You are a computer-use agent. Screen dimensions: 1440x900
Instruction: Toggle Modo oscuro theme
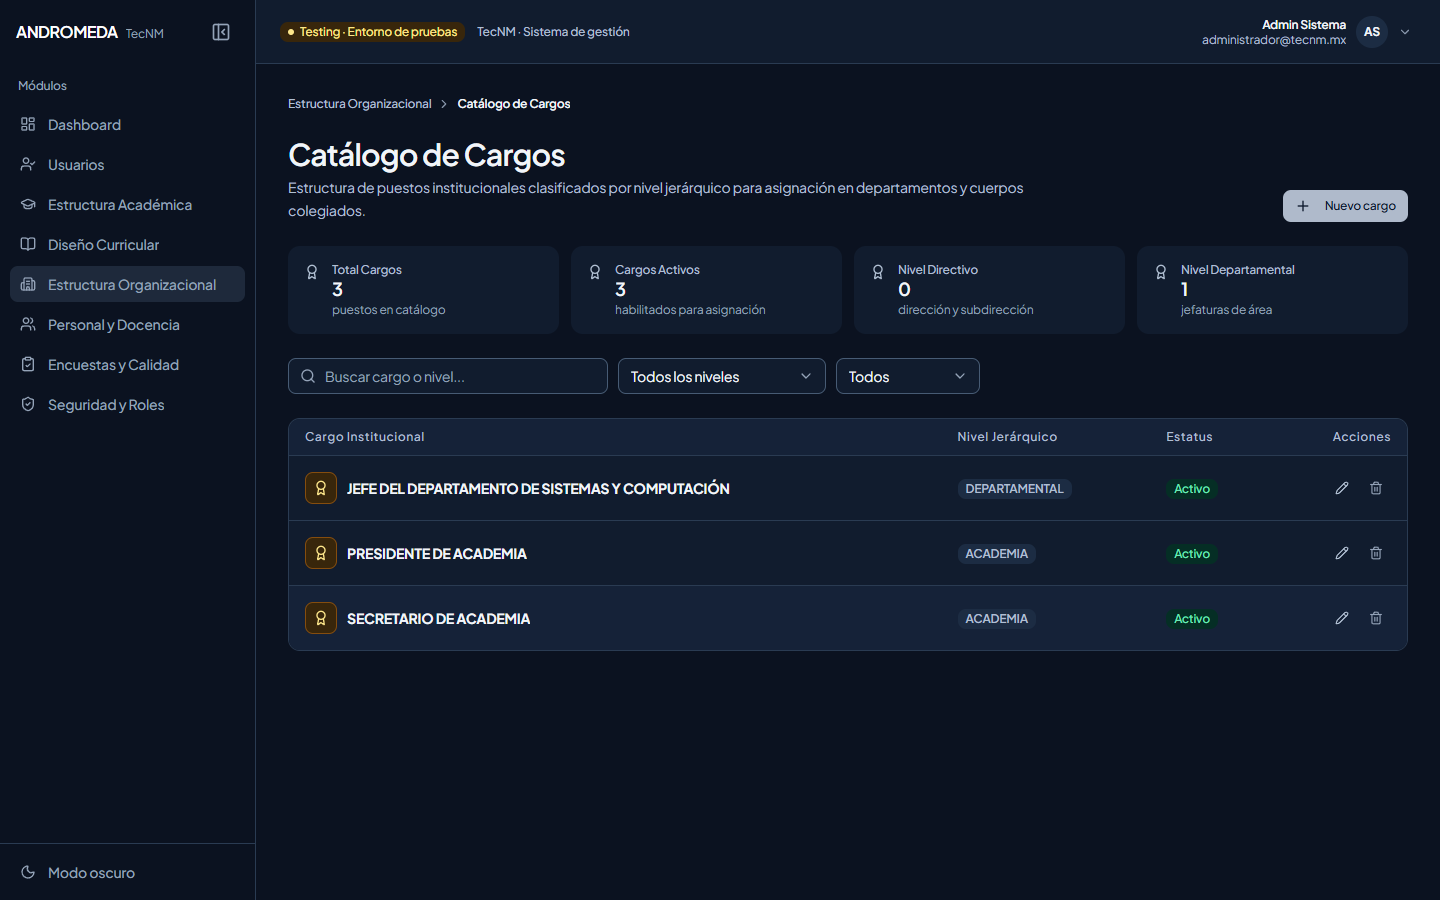click(127, 873)
